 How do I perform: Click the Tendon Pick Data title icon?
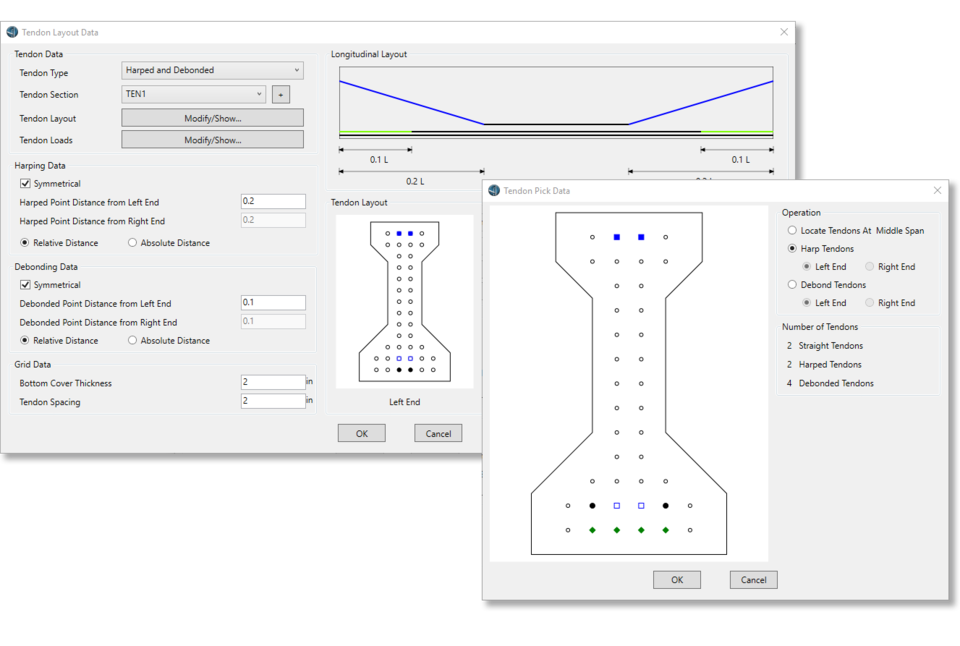tap(494, 190)
